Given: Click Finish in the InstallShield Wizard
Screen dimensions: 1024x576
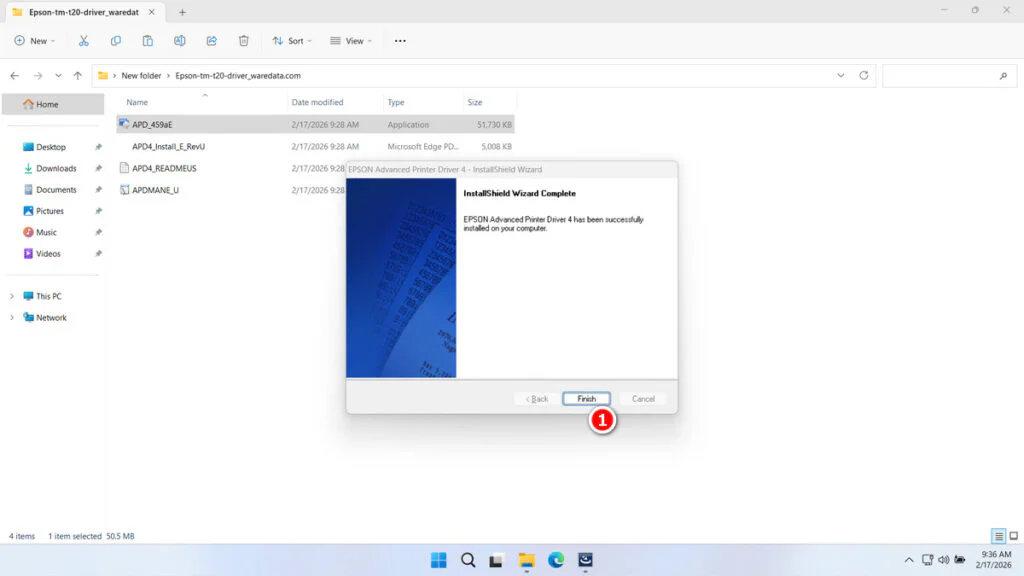Looking at the screenshot, I should coord(586,398).
